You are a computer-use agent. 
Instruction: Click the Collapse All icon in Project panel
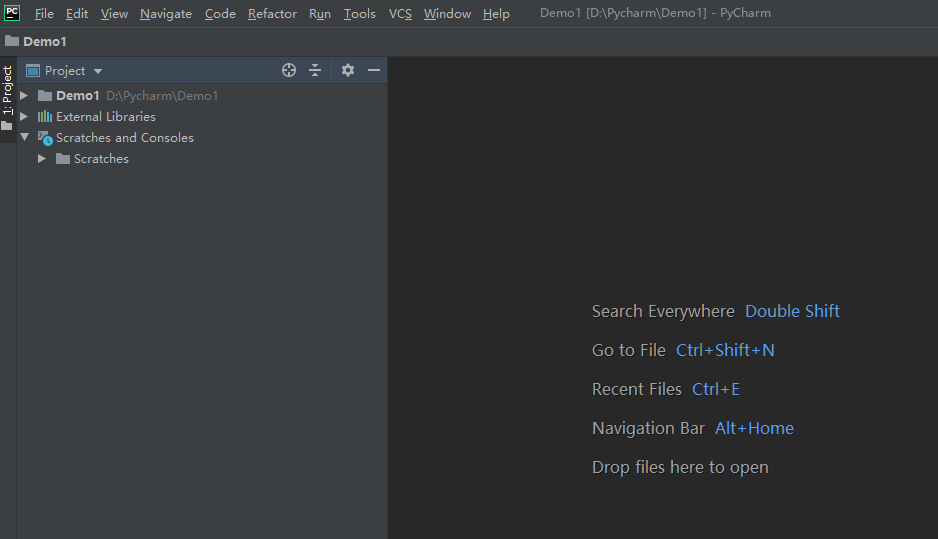point(315,71)
